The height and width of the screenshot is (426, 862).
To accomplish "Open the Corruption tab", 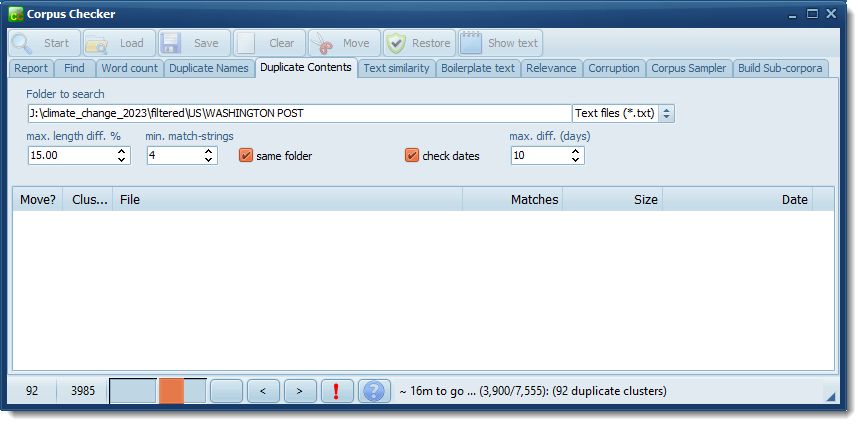I will 614,68.
